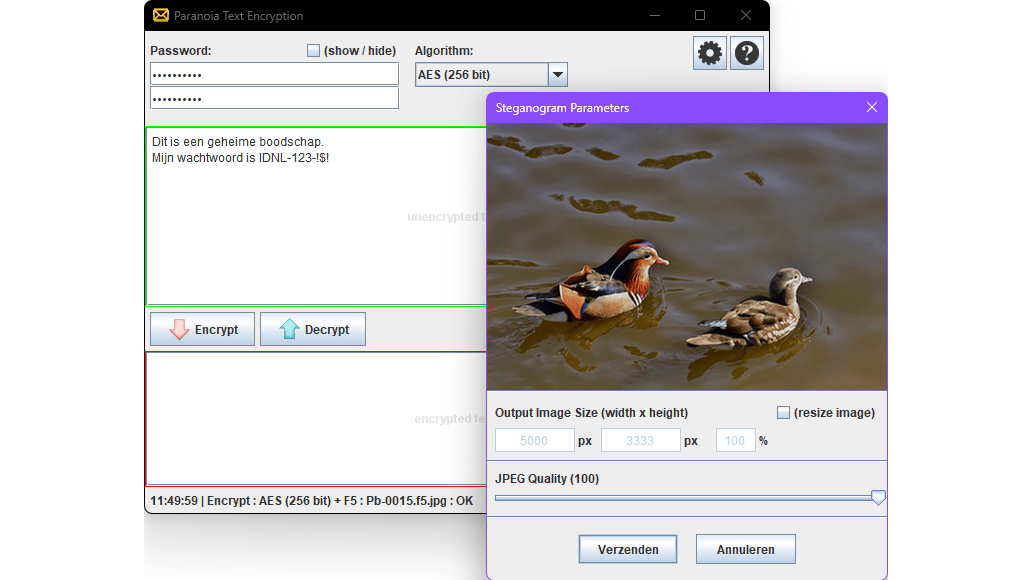Close the Steganogram Parameters dialog
Screen dimensions: 1031x580
point(872,107)
